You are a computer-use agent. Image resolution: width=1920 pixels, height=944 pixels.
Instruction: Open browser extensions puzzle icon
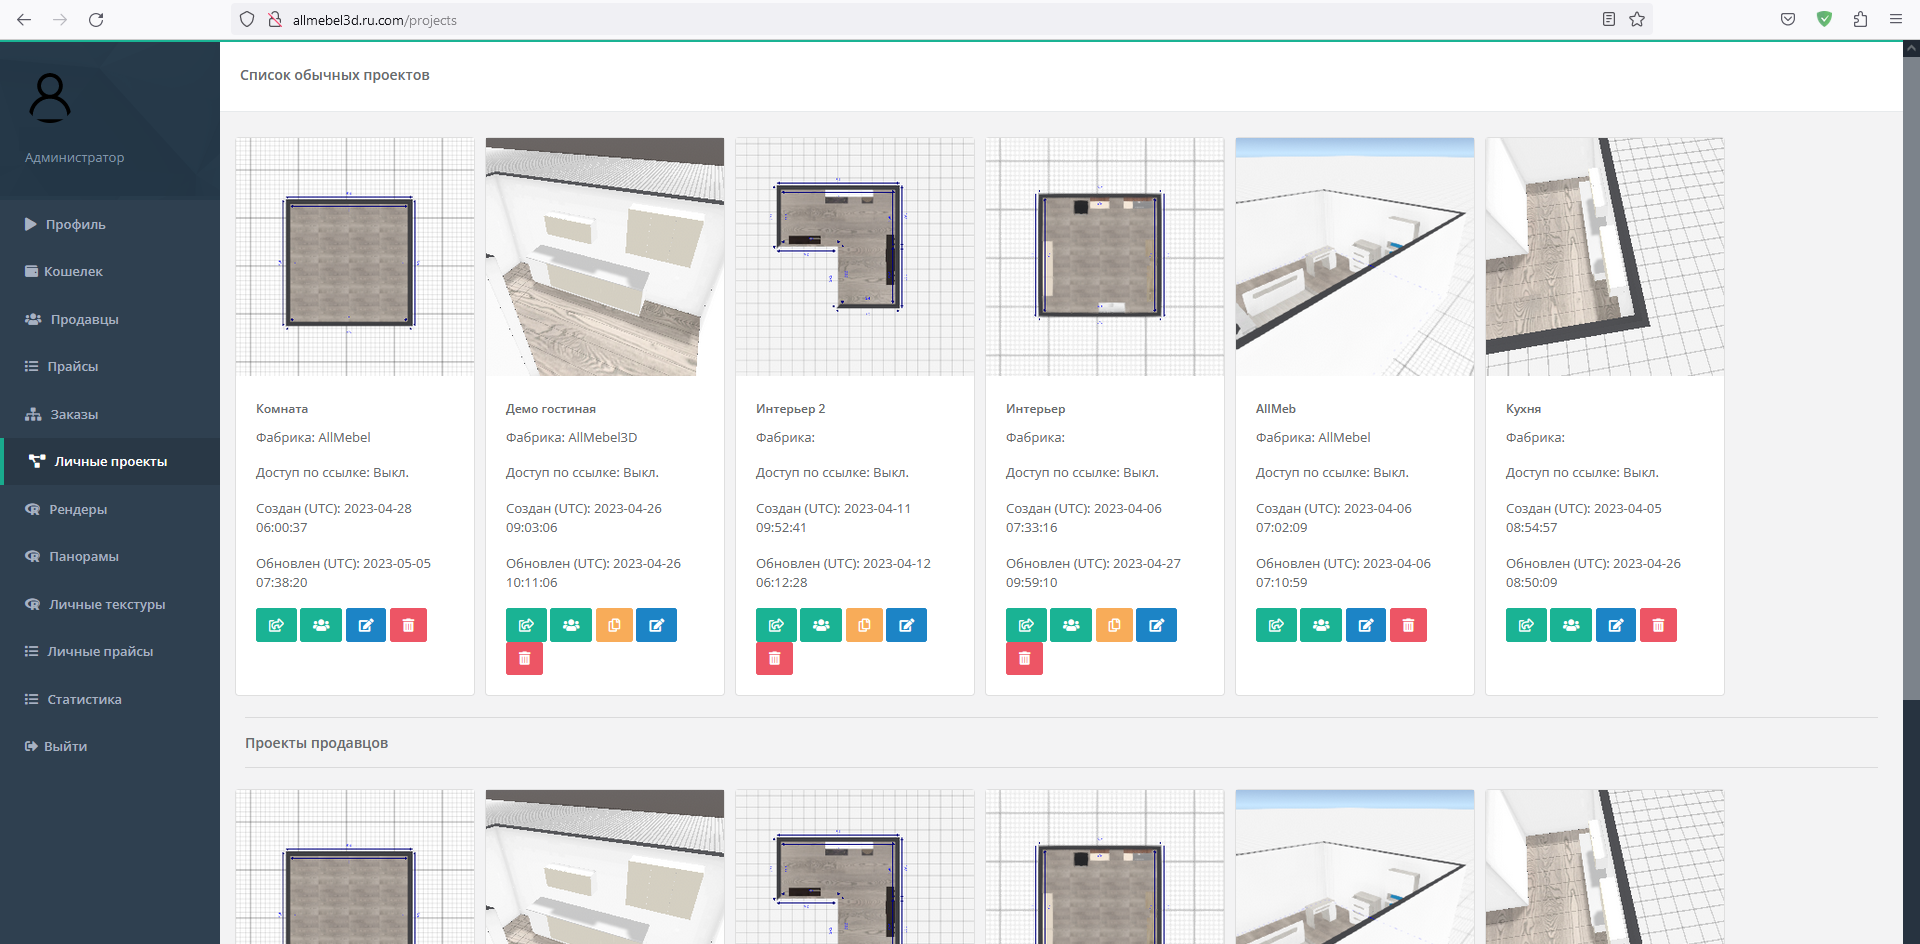[1860, 19]
